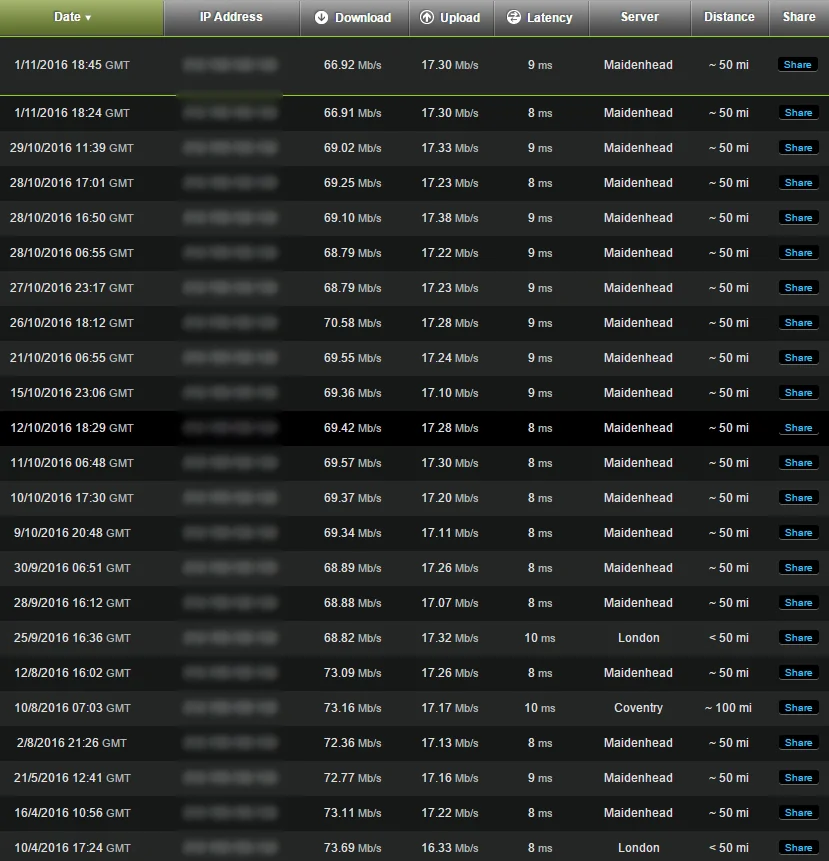
Task: Click the Upload arrow icon in header
Action: click(x=427, y=18)
